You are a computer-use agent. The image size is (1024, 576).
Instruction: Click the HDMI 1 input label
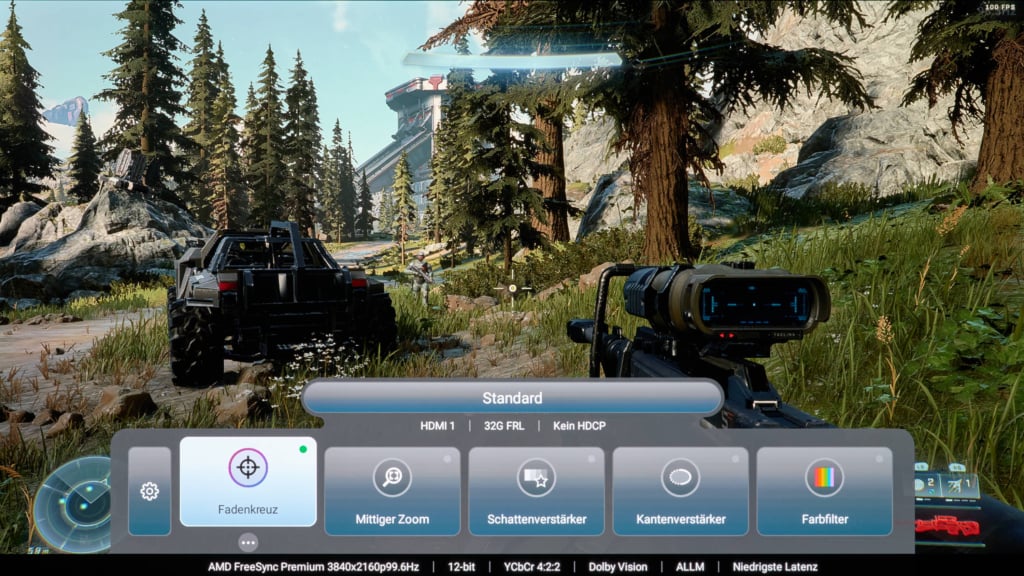click(437, 426)
